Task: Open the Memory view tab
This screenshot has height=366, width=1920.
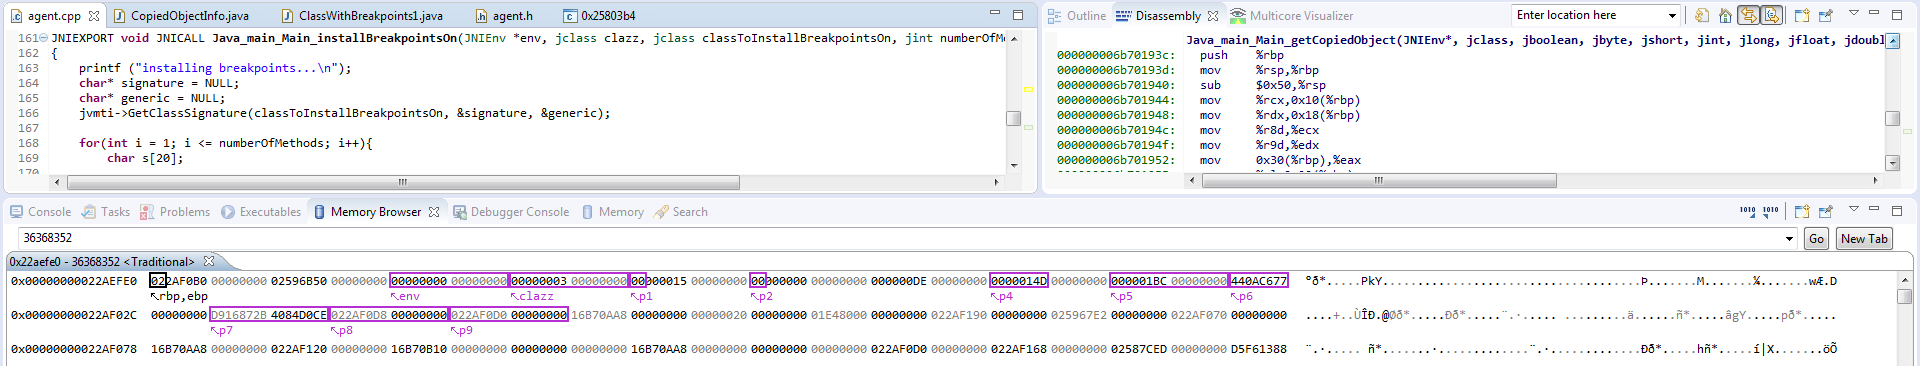Action: coord(613,212)
